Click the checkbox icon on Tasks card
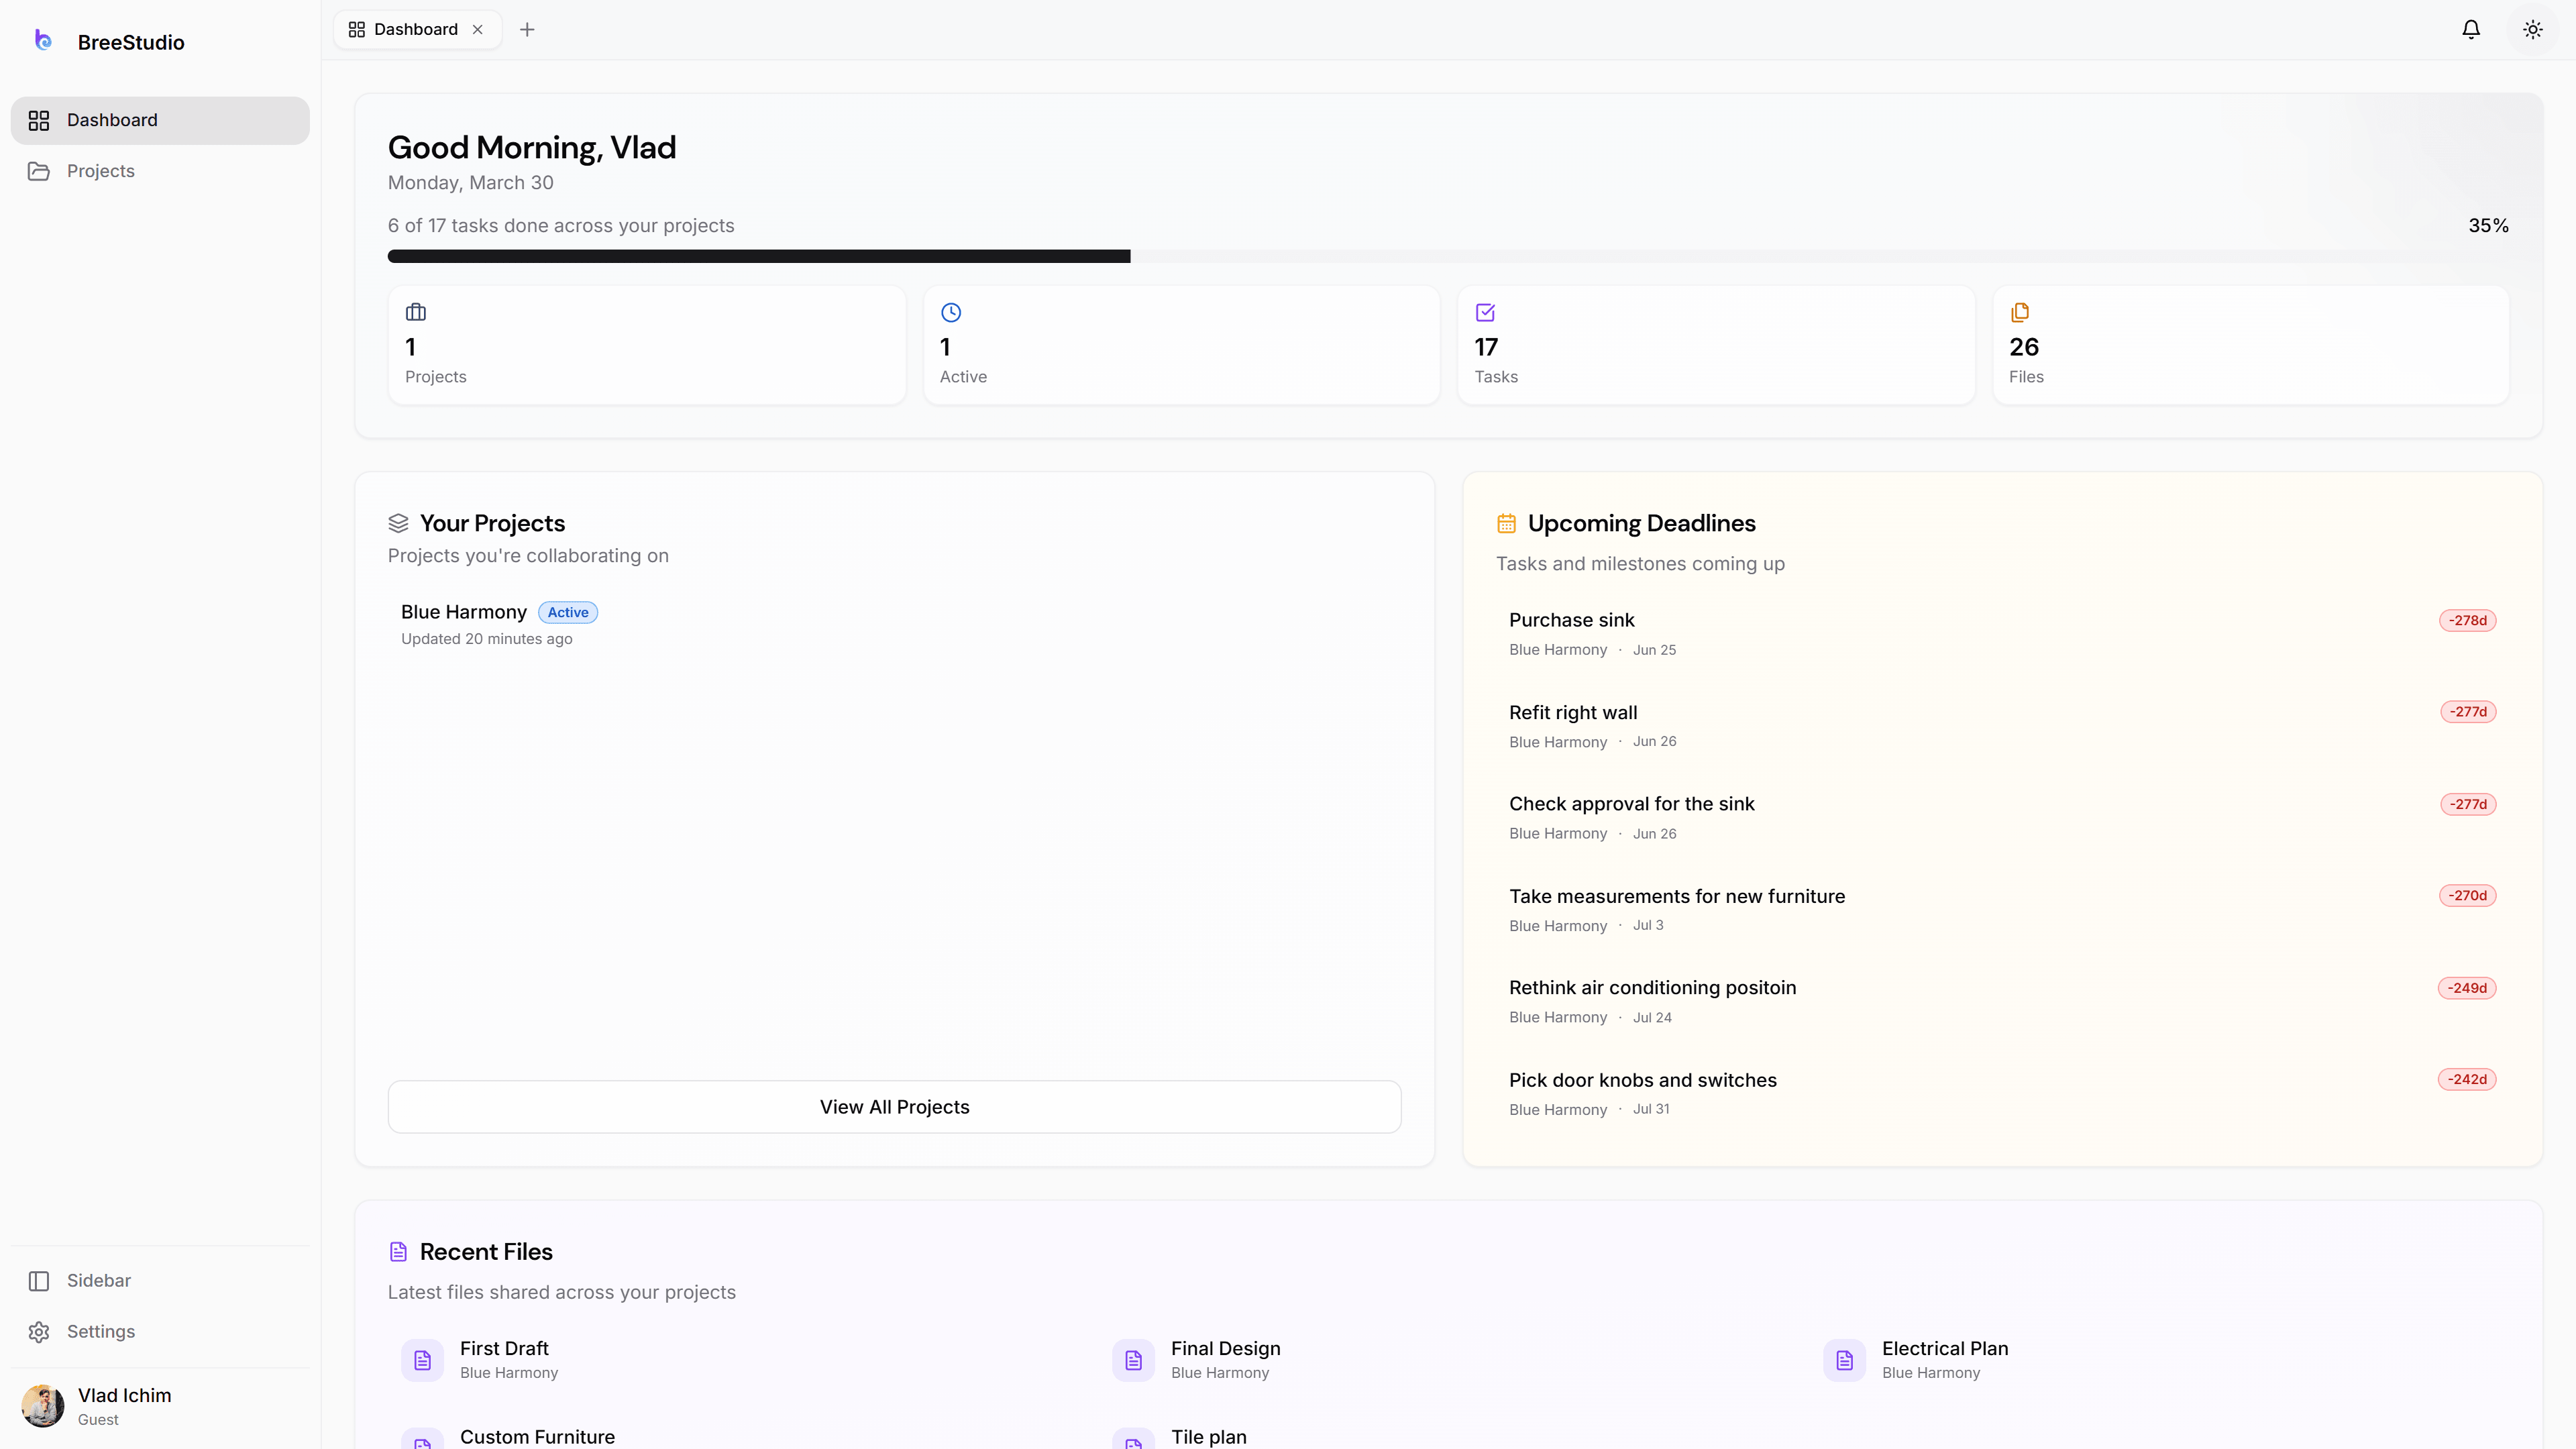 tap(1485, 313)
